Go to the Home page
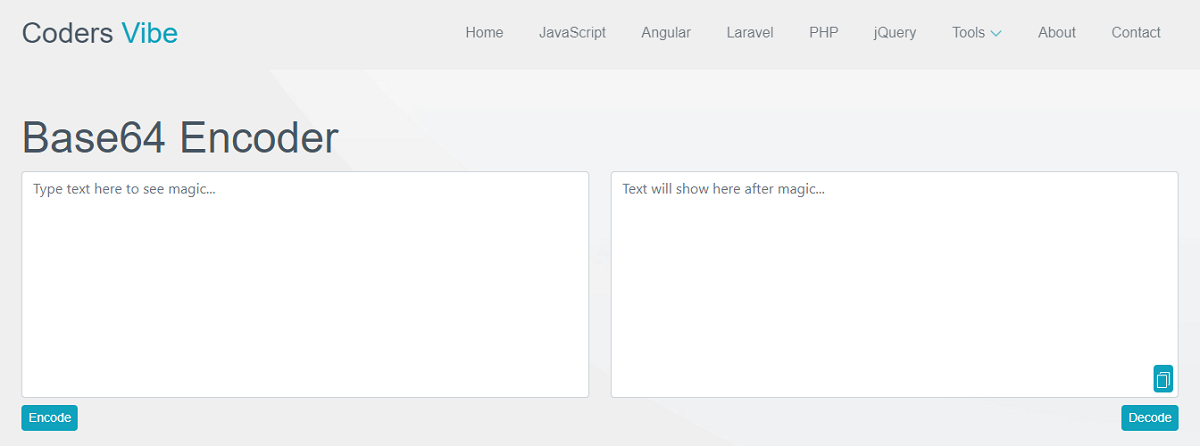Screen dimensions: 1200x446 coord(484,33)
